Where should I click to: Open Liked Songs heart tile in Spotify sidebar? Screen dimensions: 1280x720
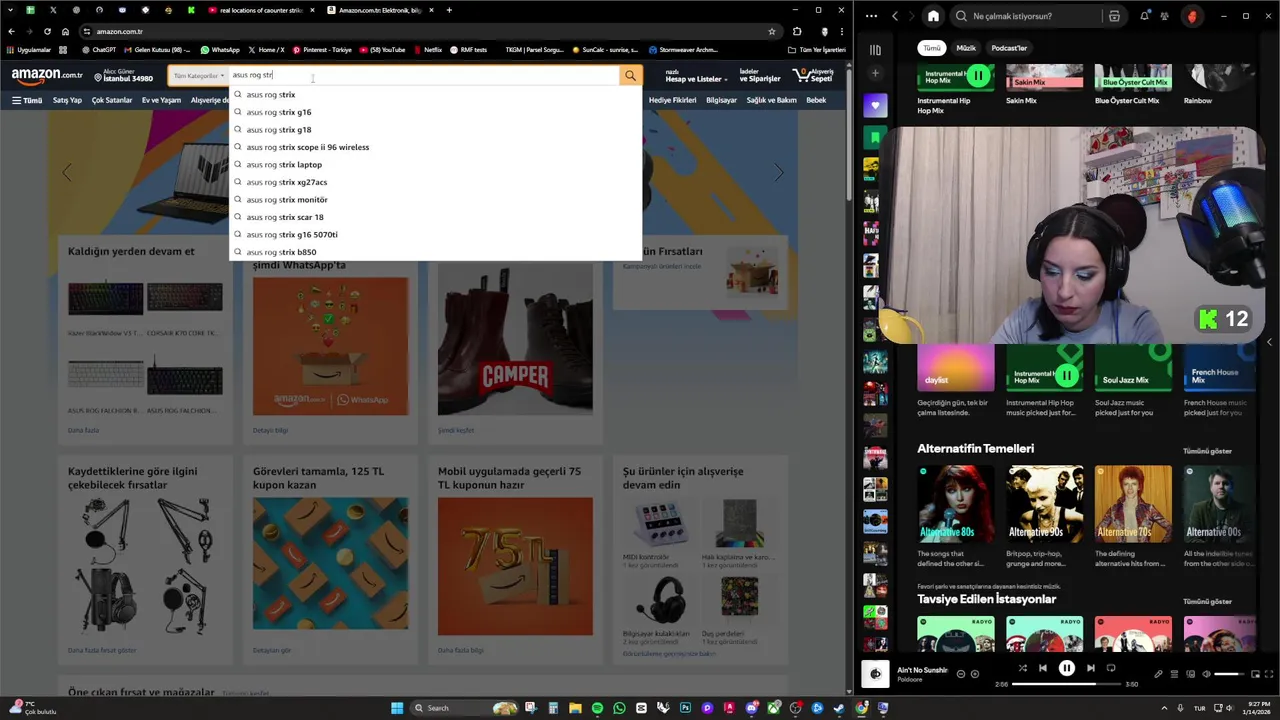pyautogui.click(x=875, y=105)
